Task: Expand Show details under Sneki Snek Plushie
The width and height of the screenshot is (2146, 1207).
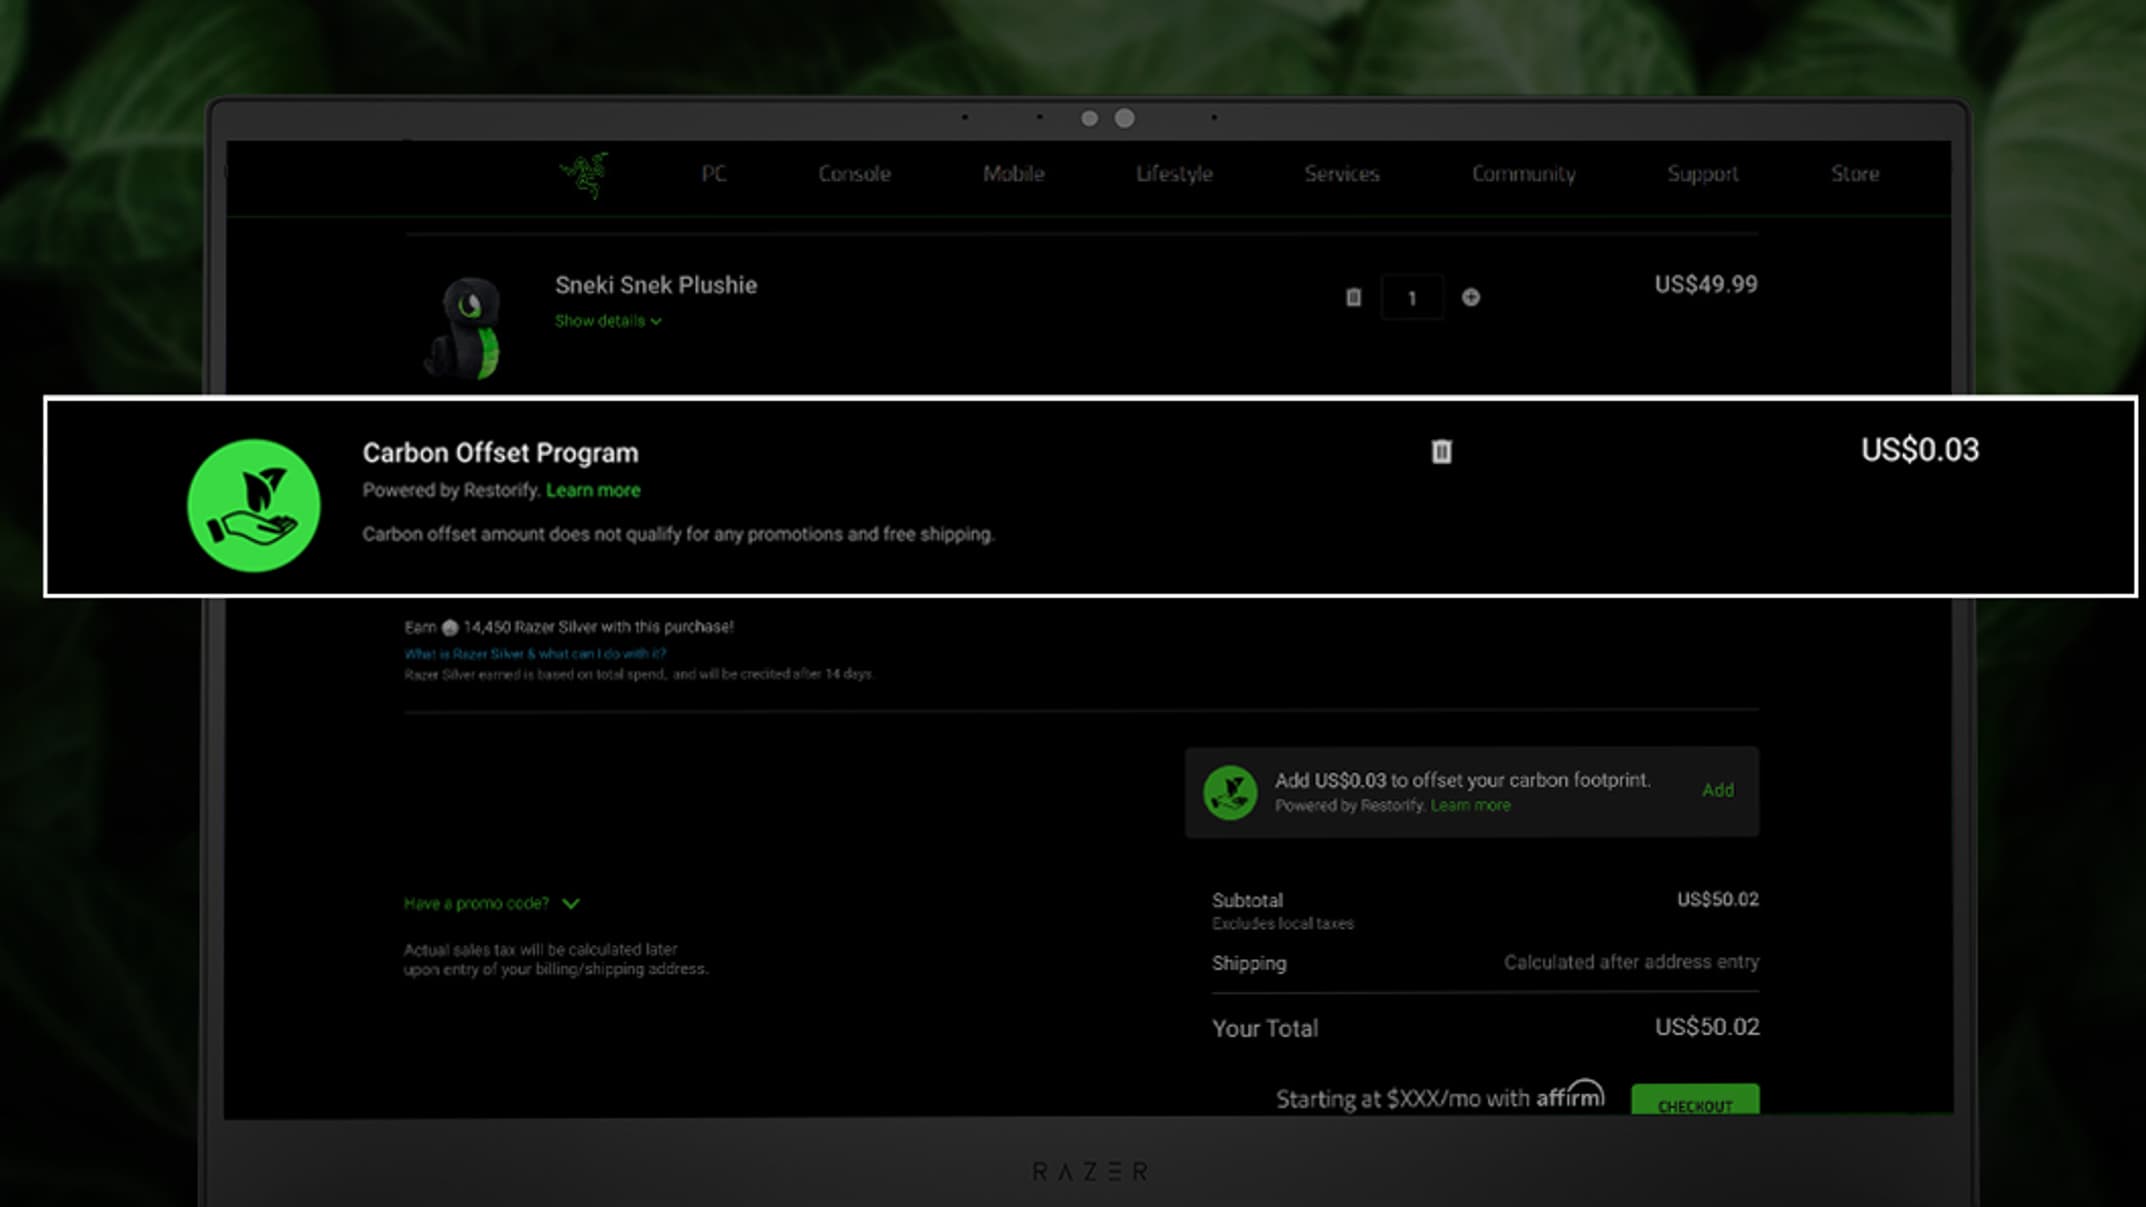Action: tap(607, 321)
